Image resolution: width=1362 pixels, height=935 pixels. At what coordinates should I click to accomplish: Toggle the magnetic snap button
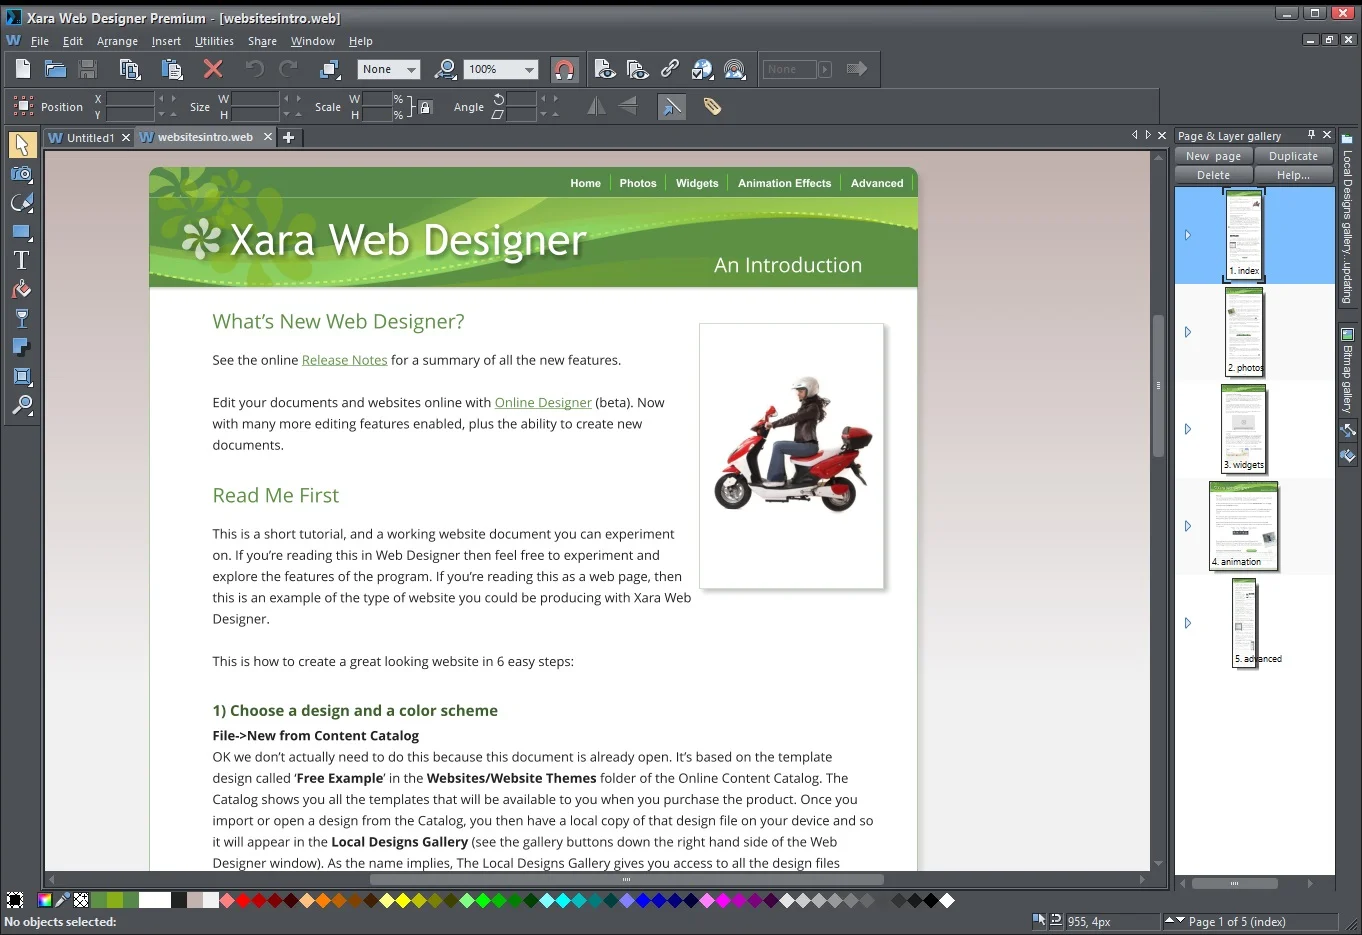[x=564, y=69]
